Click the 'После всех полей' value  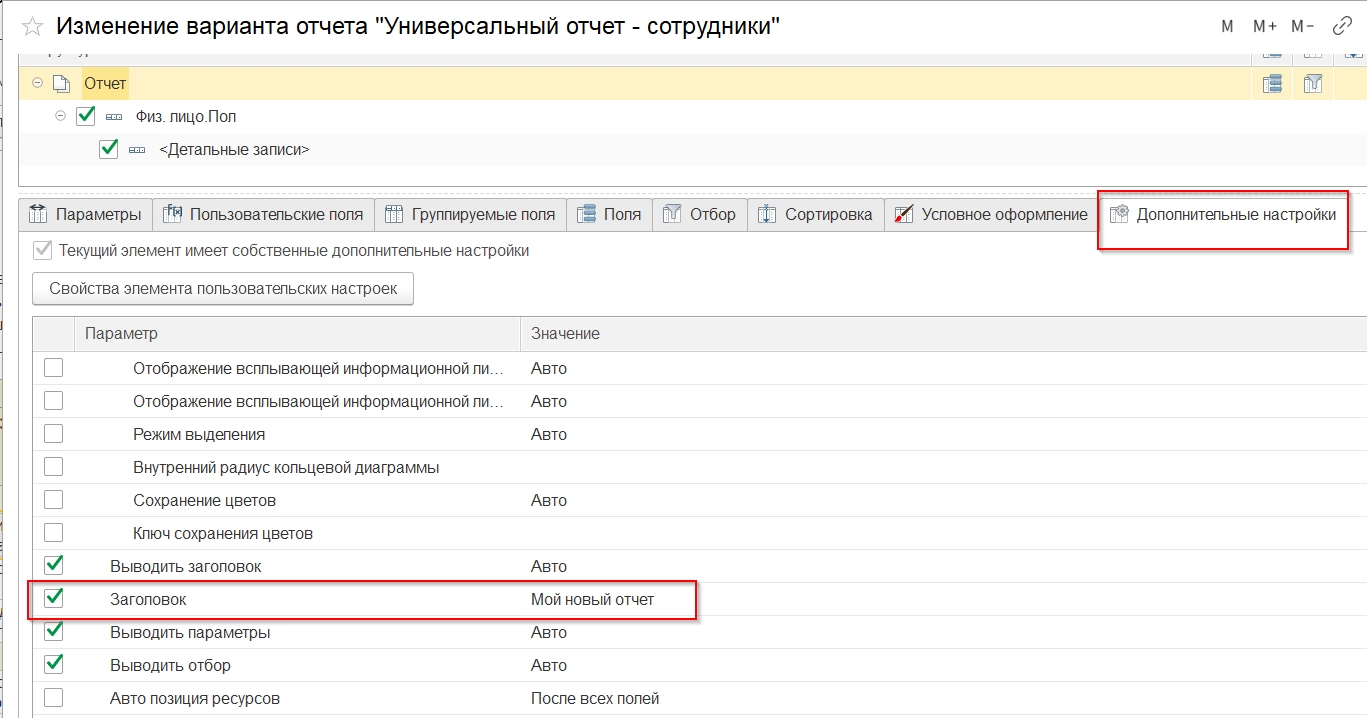[x=595, y=698]
